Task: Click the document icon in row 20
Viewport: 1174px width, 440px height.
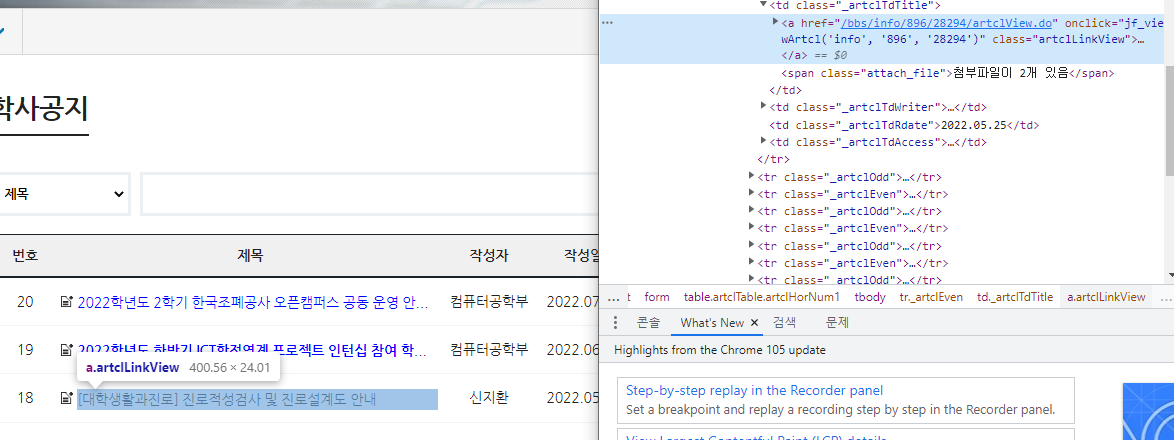Action: [67, 302]
